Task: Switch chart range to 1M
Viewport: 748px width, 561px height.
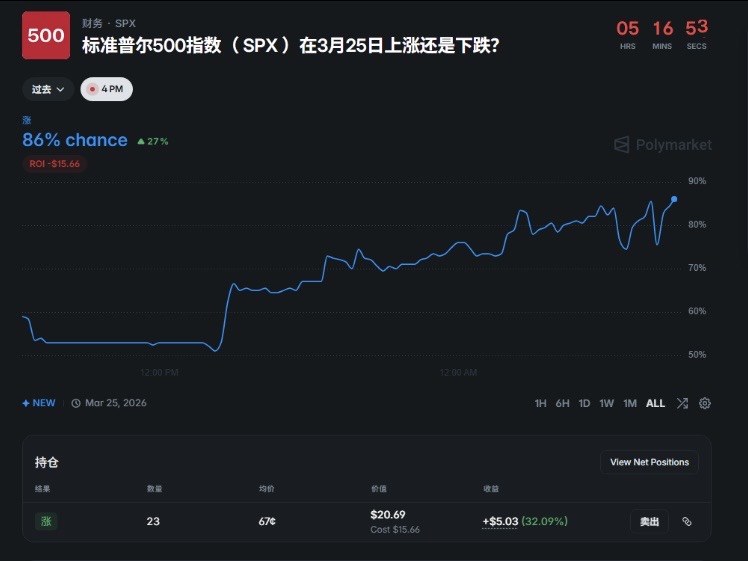Action: pos(630,403)
